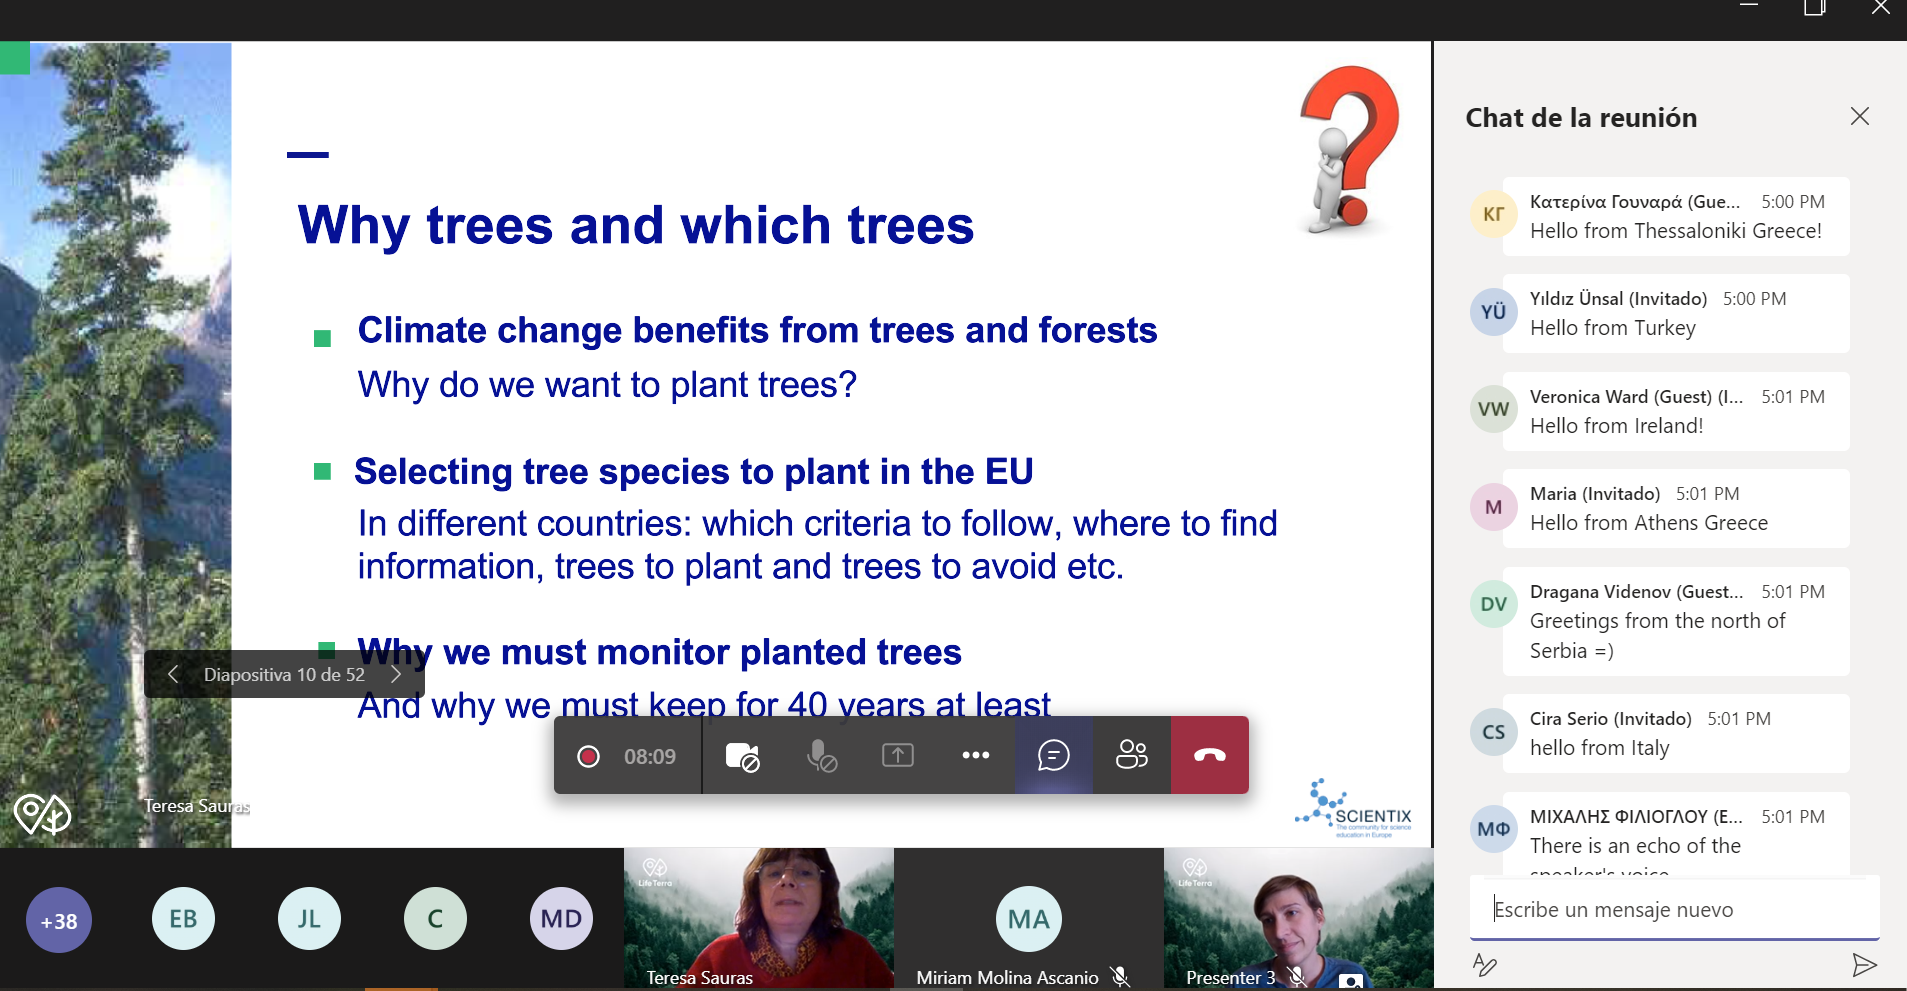Click question mark figure on slide

1347,150
